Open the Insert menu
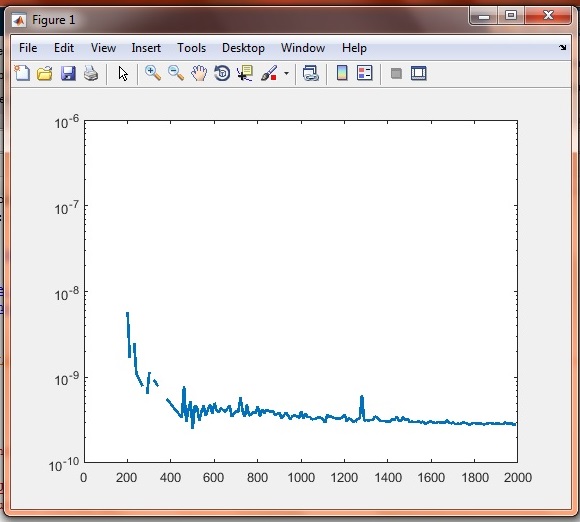The image size is (580, 522). pos(146,48)
